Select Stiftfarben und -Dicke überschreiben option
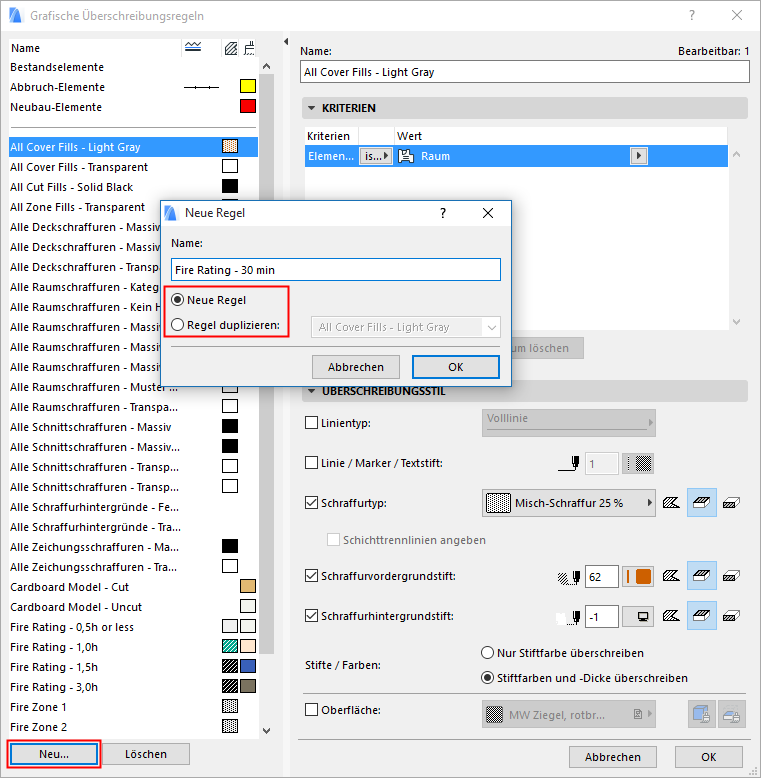Viewport: 761px width, 778px height. pyautogui.click(x=487, y=678)
